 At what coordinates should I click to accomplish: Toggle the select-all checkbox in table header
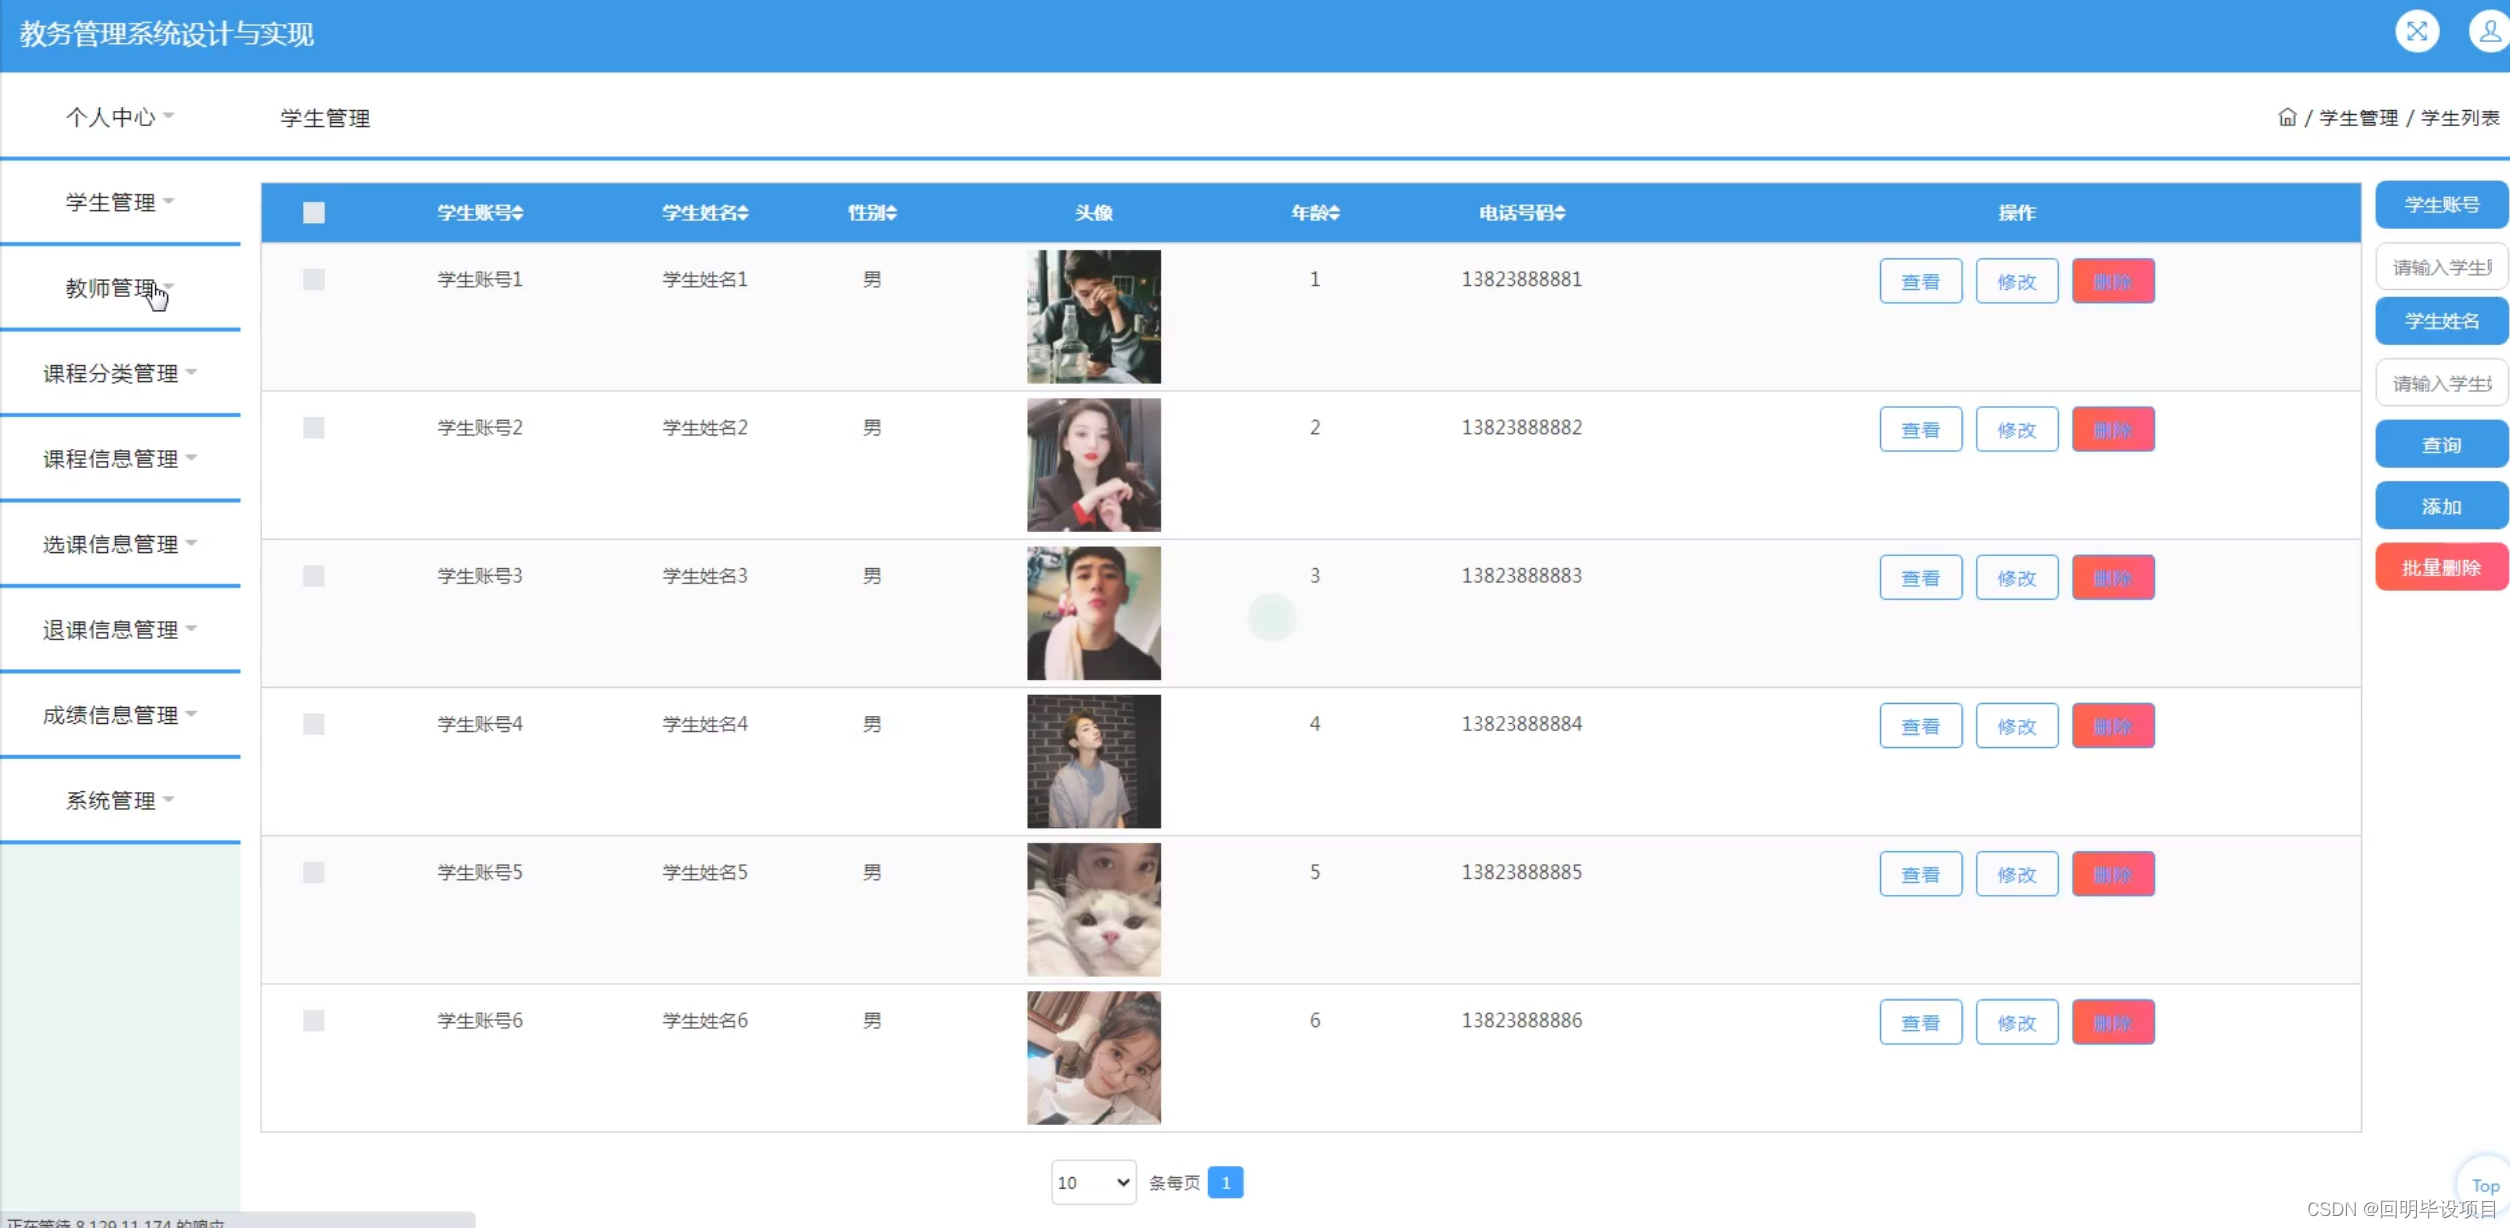[313, 213]
